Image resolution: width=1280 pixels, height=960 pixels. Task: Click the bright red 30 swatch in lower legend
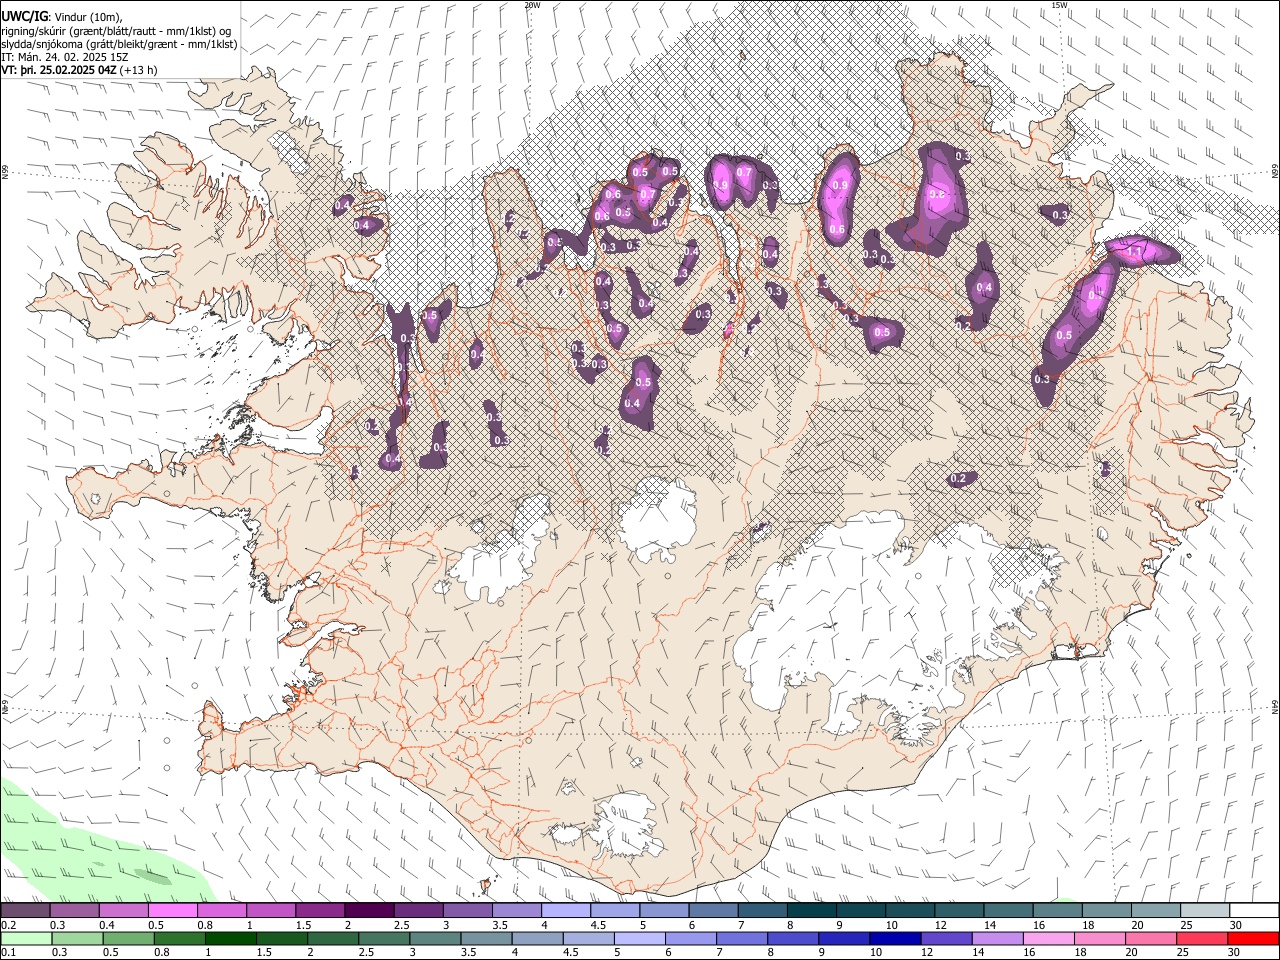coord(1252,939)
